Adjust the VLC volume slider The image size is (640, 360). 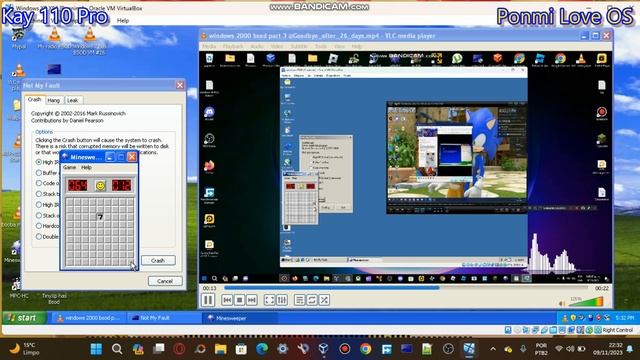coord(586,302)
